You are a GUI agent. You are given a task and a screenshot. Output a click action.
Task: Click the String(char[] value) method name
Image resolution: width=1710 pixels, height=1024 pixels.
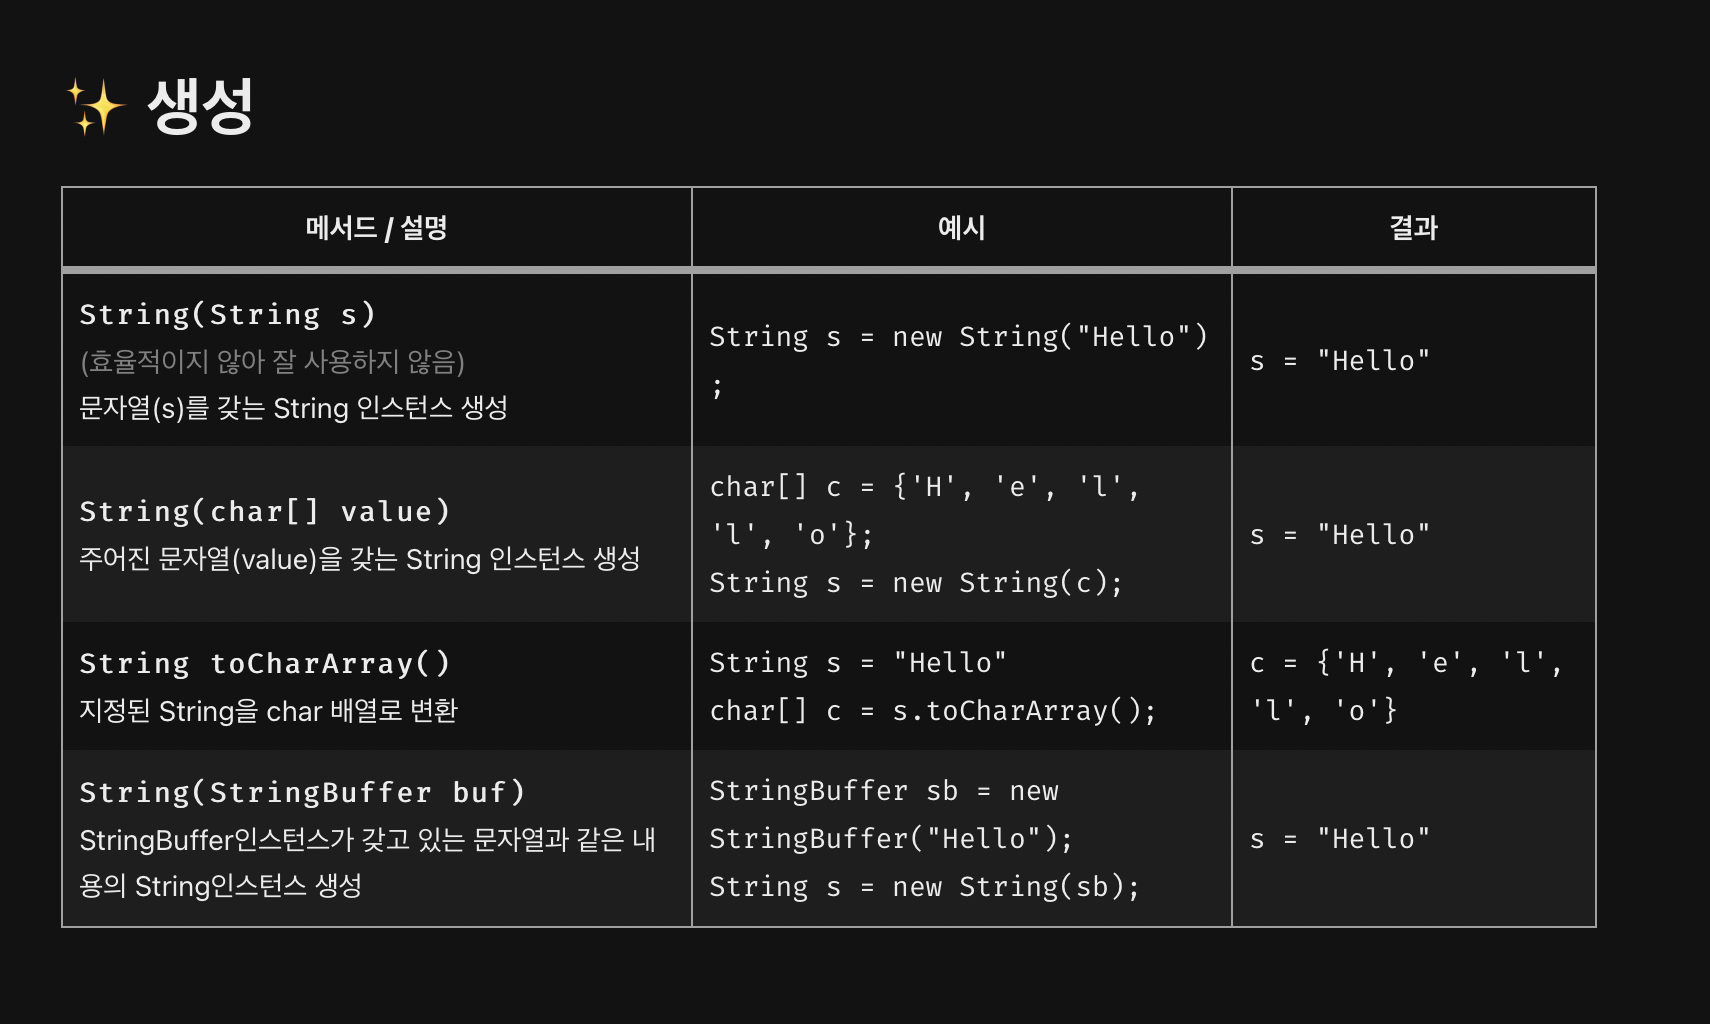pyautogui.click(x=265, y=511)
